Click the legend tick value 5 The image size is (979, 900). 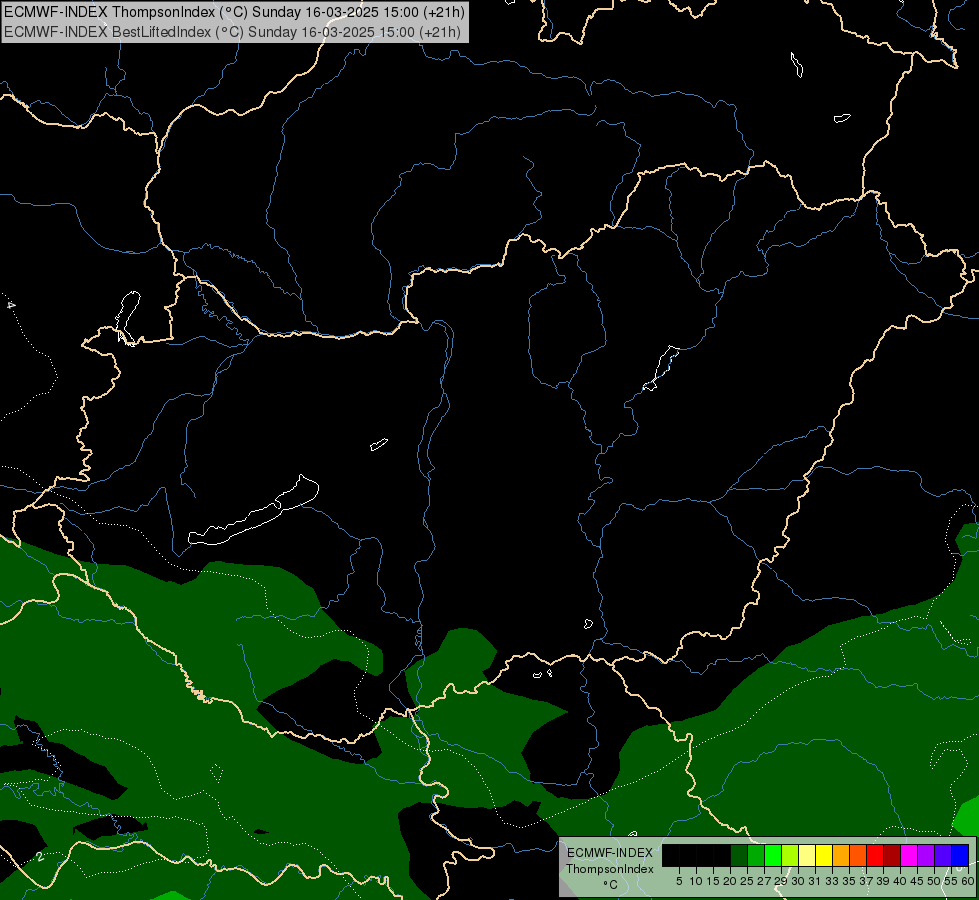tap(679, 881)
